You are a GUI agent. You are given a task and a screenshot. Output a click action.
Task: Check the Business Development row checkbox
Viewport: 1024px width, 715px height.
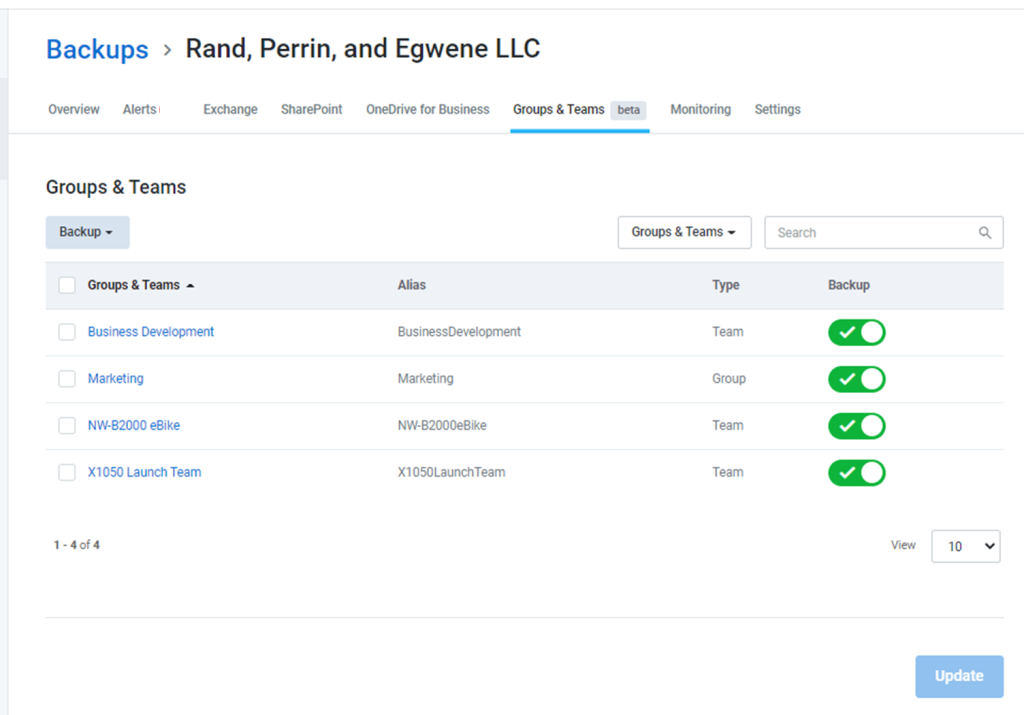pyautogui.click(x=67, y=332)
